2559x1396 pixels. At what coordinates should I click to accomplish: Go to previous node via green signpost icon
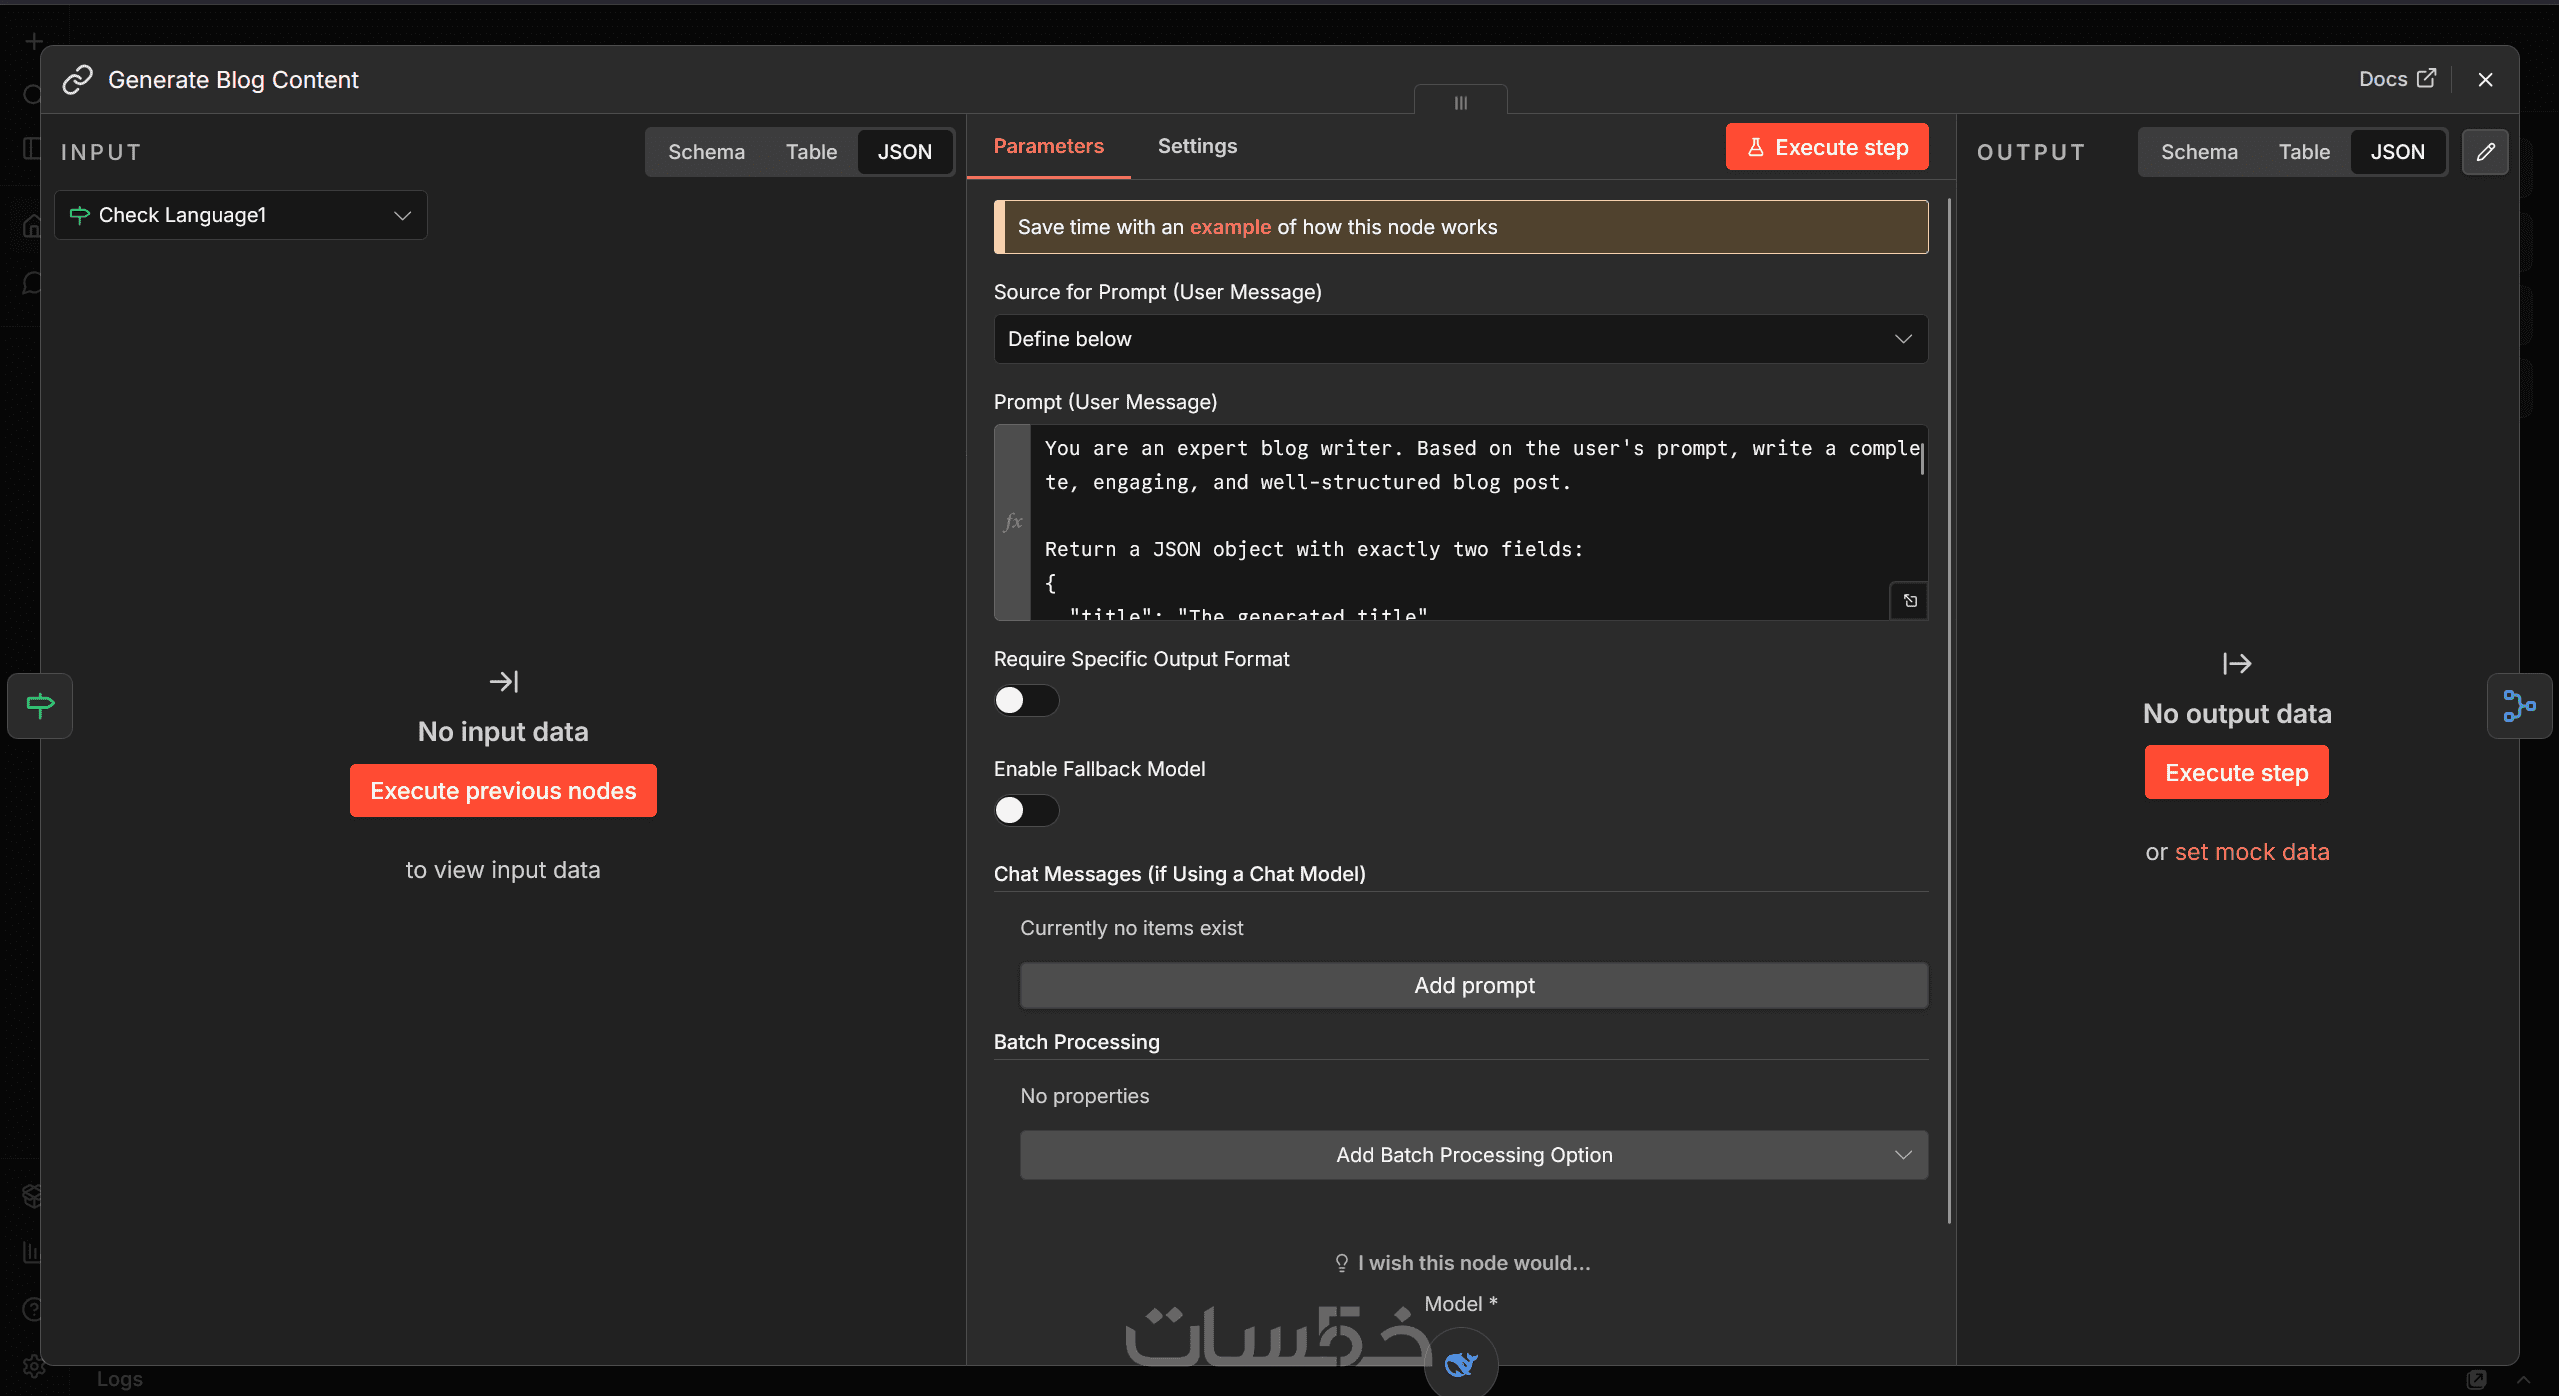point(40,705)
